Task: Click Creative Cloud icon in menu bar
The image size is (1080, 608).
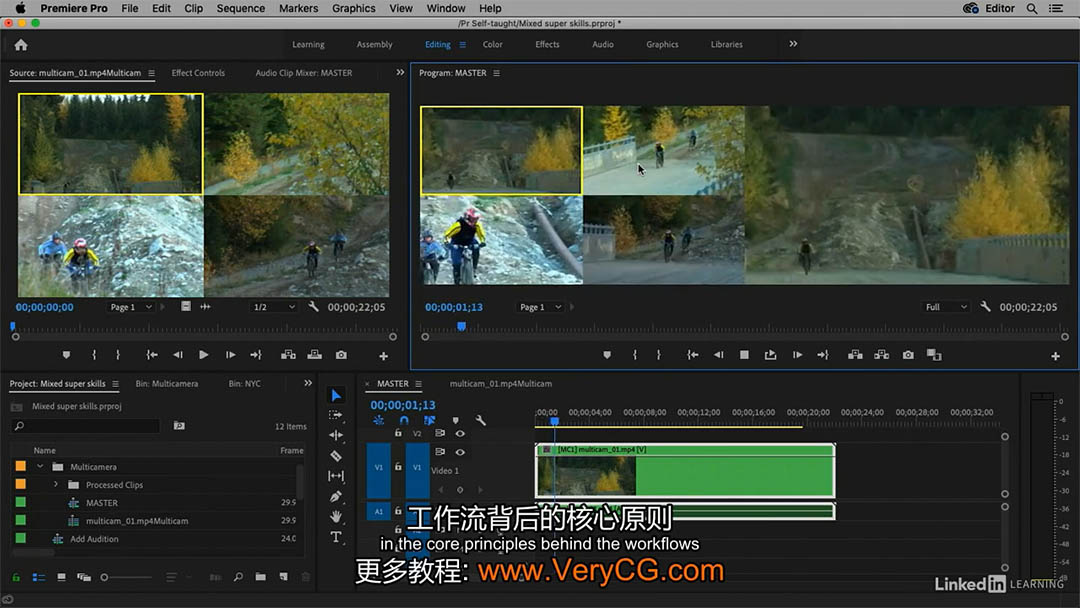Action: click(970, 8)
